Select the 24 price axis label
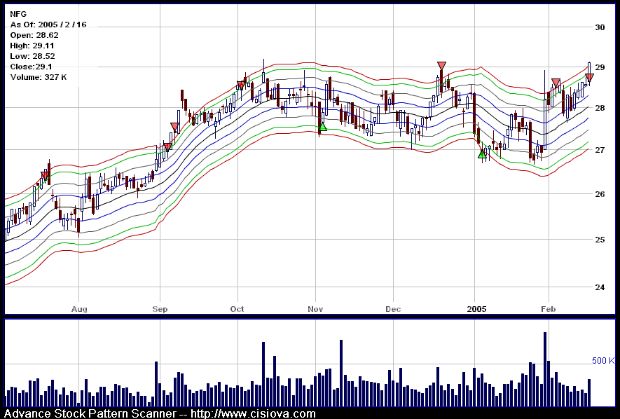Screen dimensions: 620x419 [600, 287]
